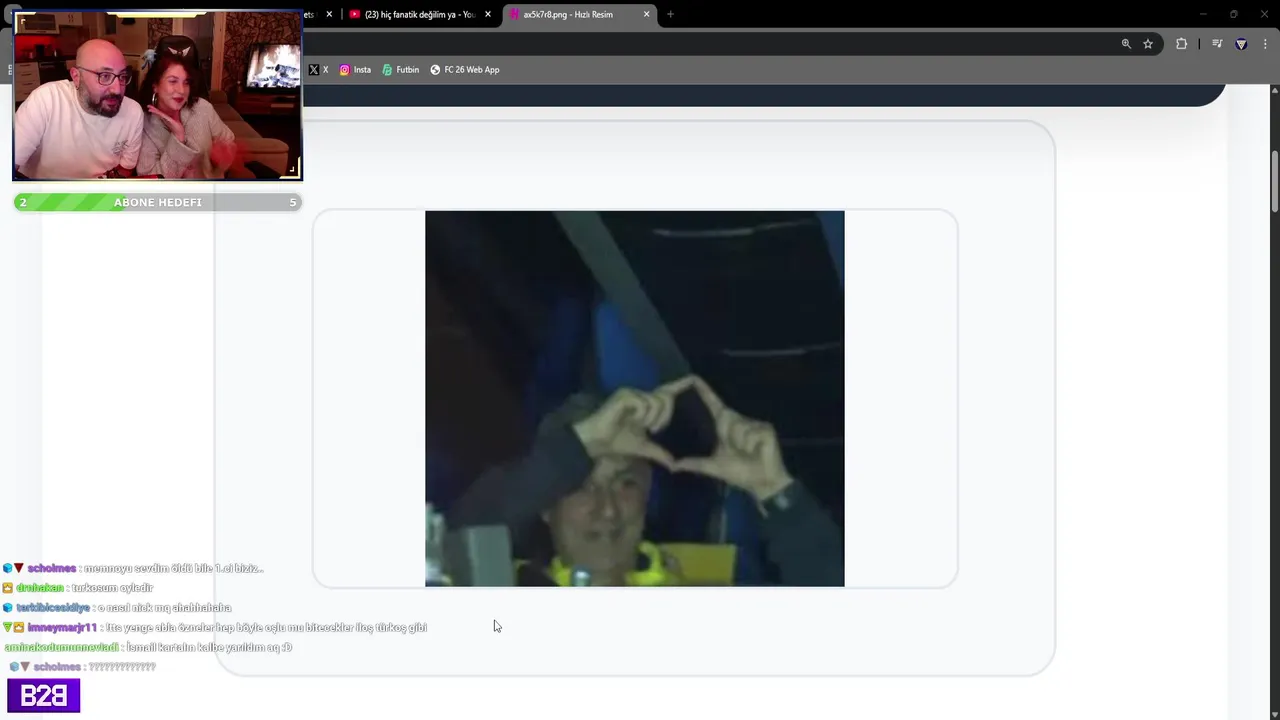This screenshot has width=1280, height=720.
Task: Click username imneymarjr11 in chat
Action: pyautogui.click(x=62, y=628)
